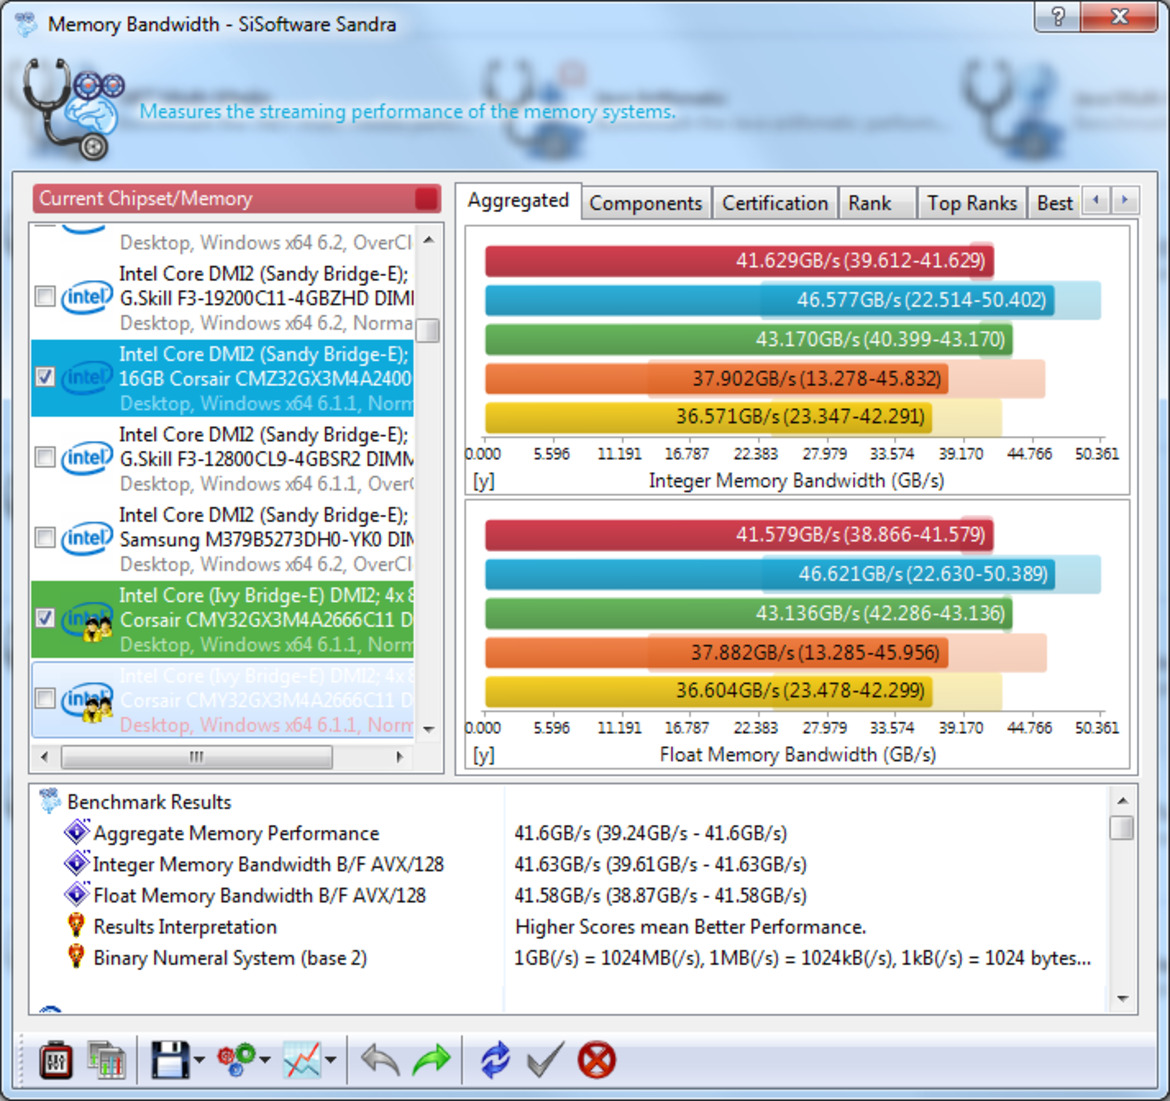The image size is (1170, 1101).
Task: Open the options gears dropdown arrow
Action: [x=265, y=1061]
